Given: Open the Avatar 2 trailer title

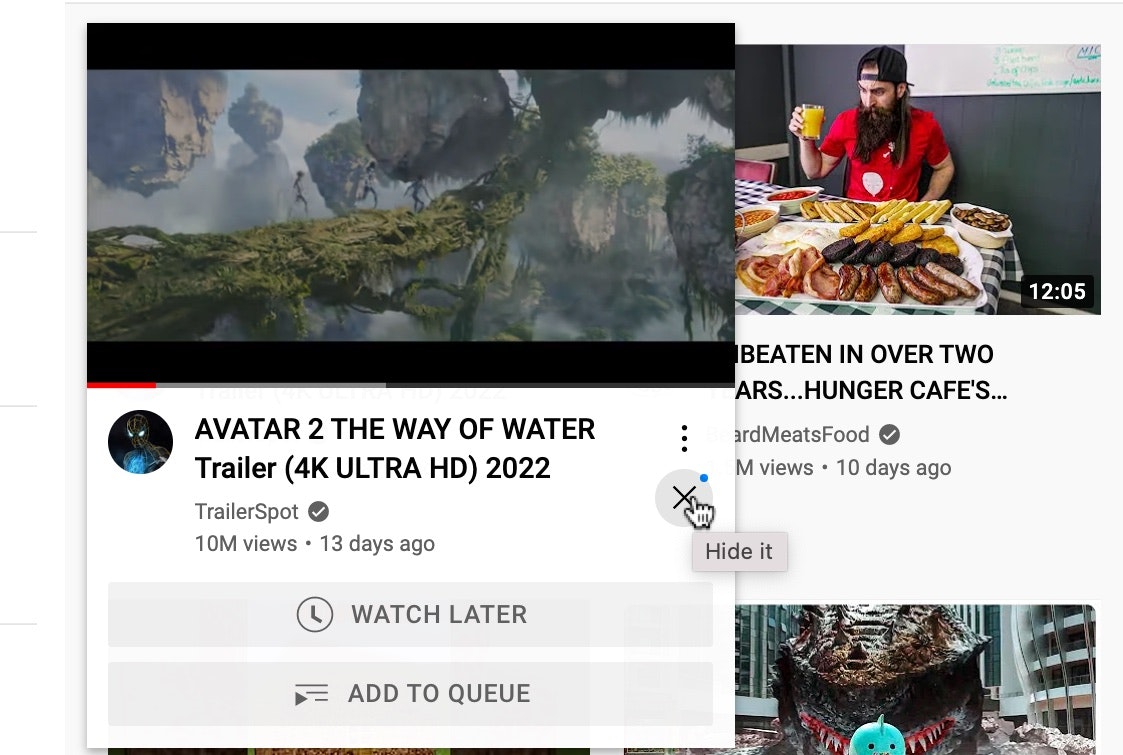Looking at the screenshot, I should (x=395, y=448).
